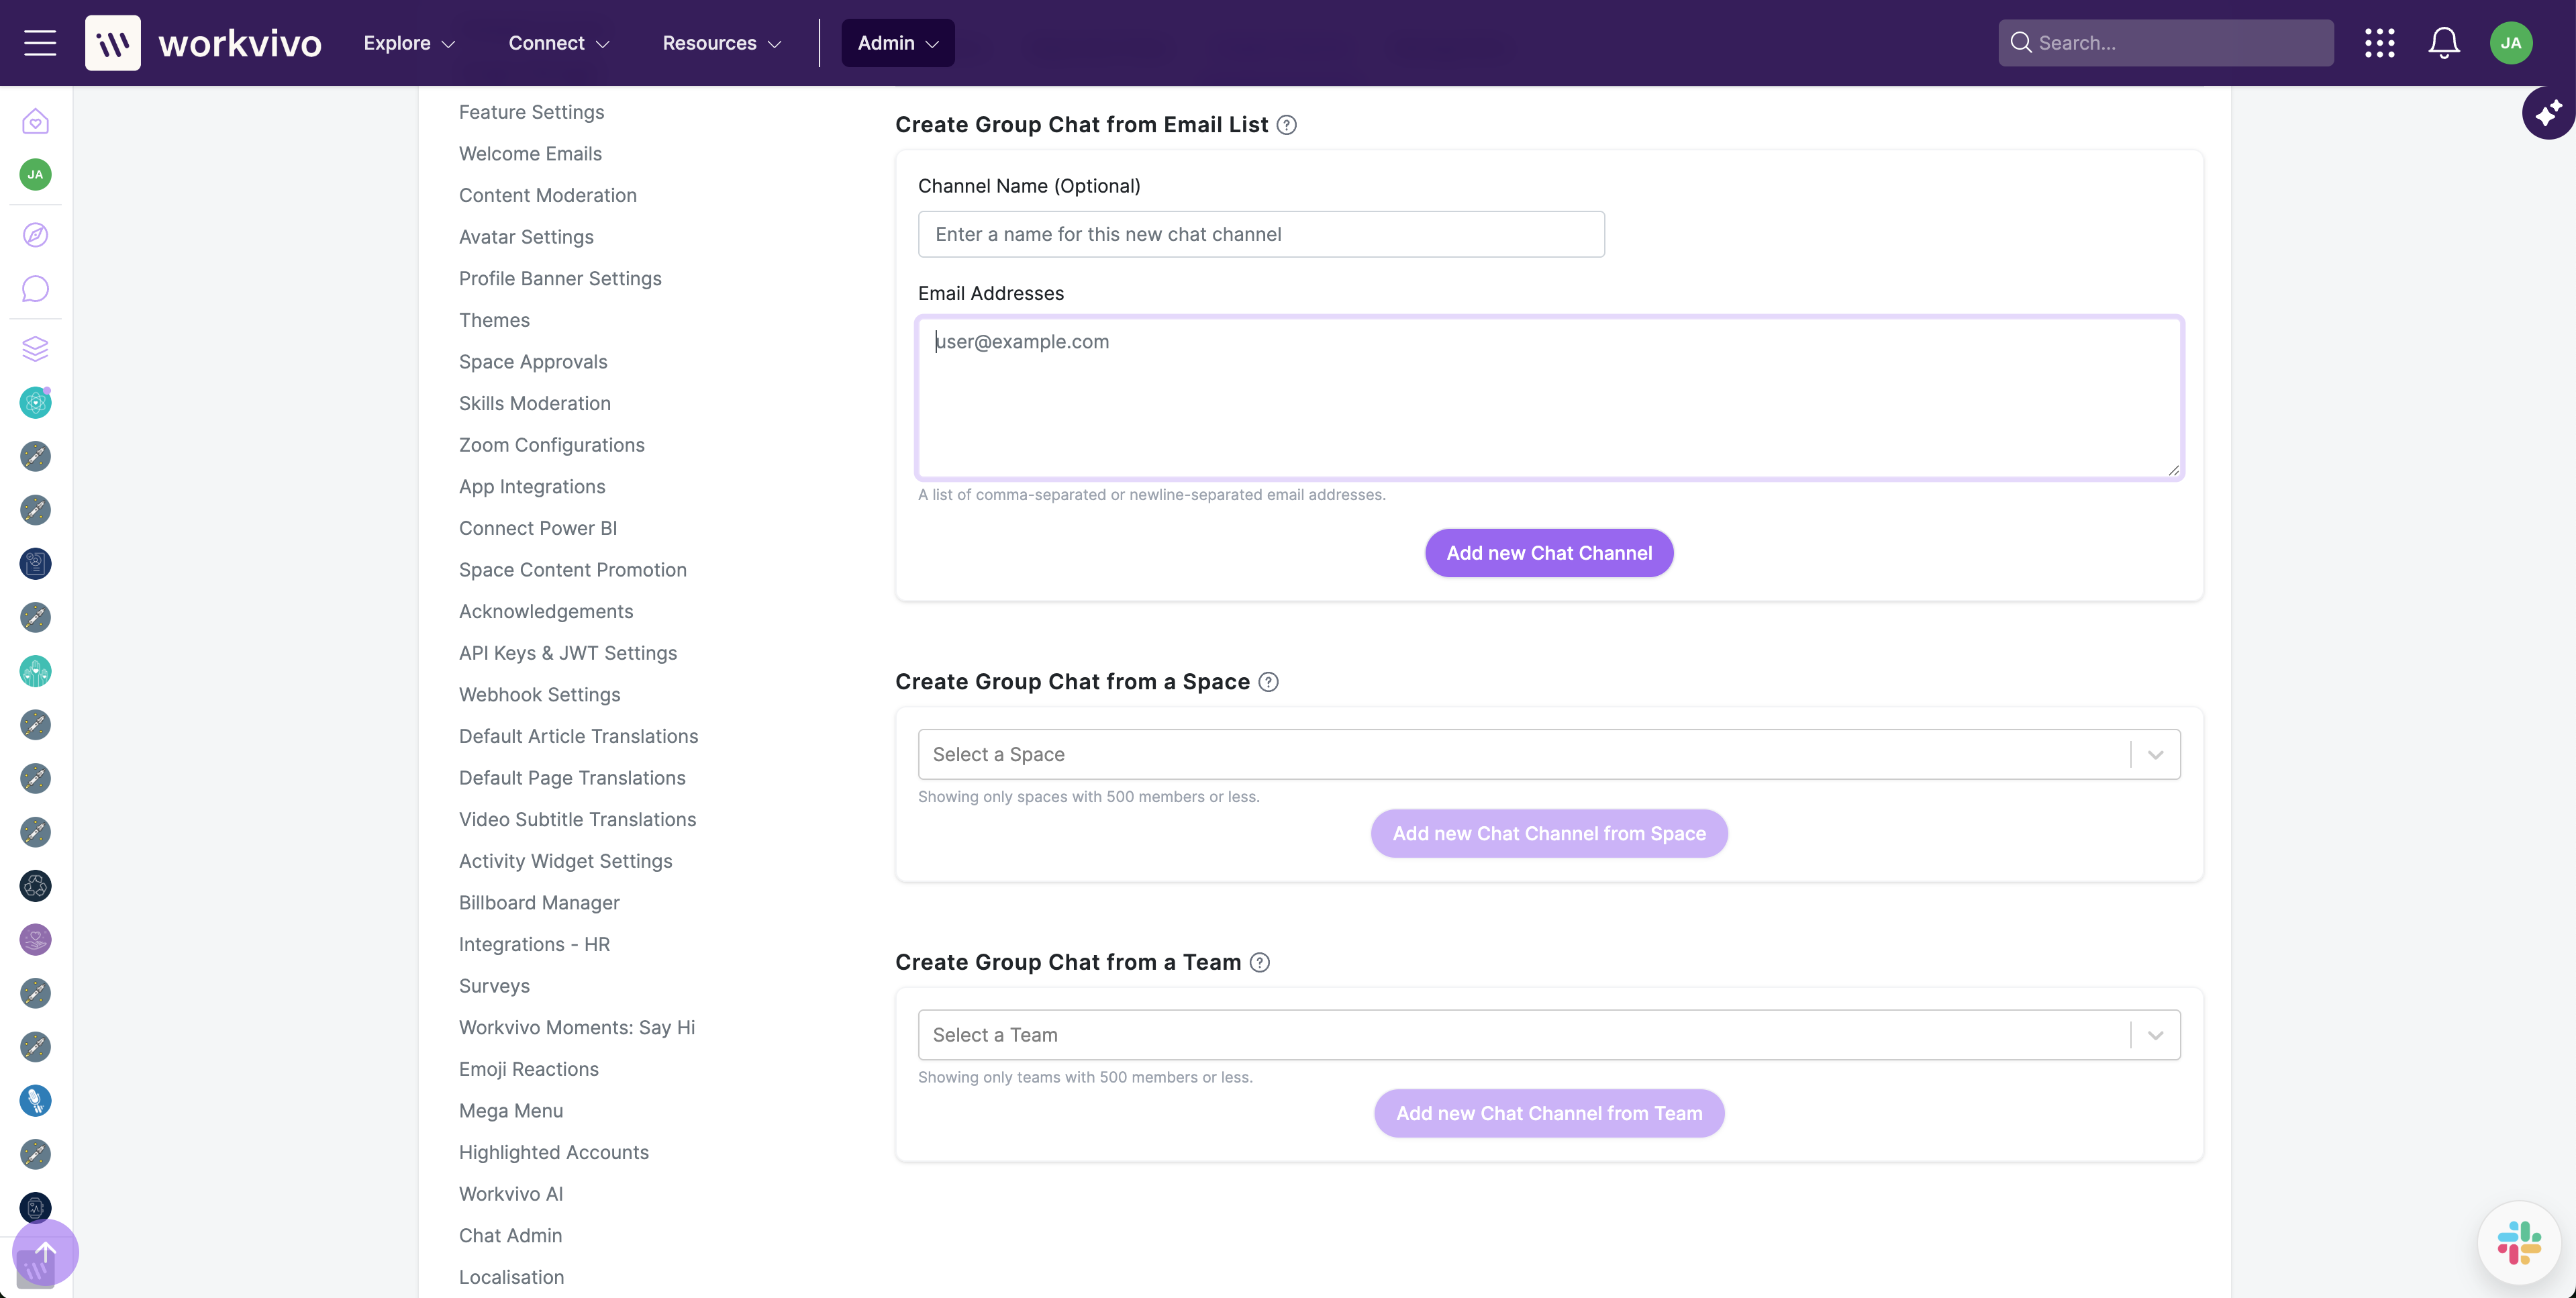2576x1298 pixels.
Task: Expand the Explore menu
Action: (409, 43)
